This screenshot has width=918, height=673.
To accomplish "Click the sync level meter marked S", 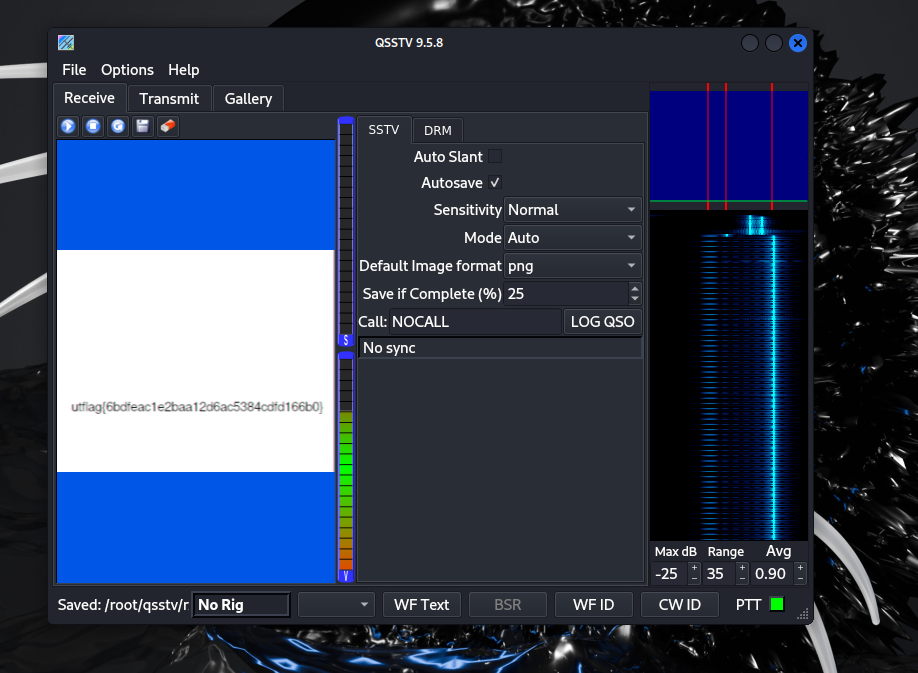I will pyautogui.click(x=345, y=231).
